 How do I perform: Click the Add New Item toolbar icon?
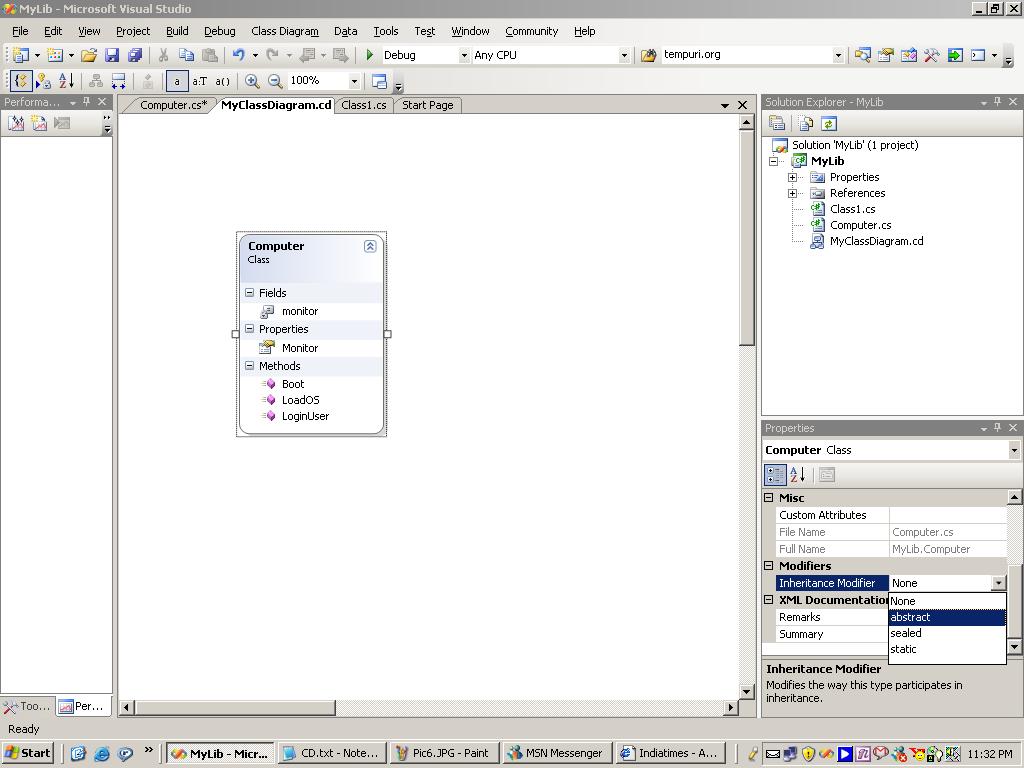point(56,56)
